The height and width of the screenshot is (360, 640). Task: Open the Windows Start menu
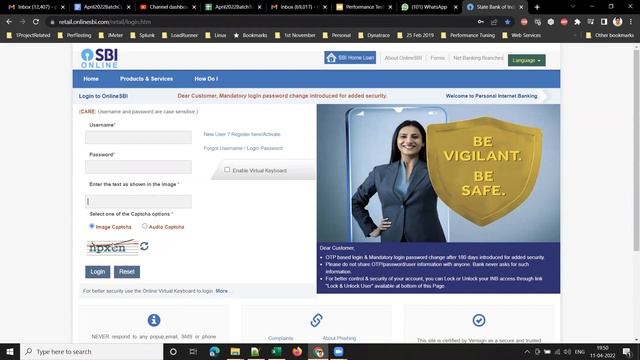(10, 351)
